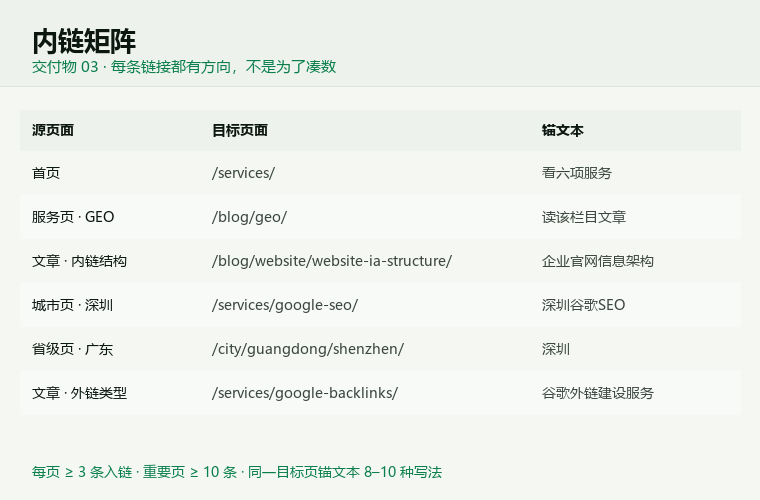The height and width of the screenshot is (500, 760).
Task: Click the 内链矩阵 page title
Action: click(x=84, y=41)
